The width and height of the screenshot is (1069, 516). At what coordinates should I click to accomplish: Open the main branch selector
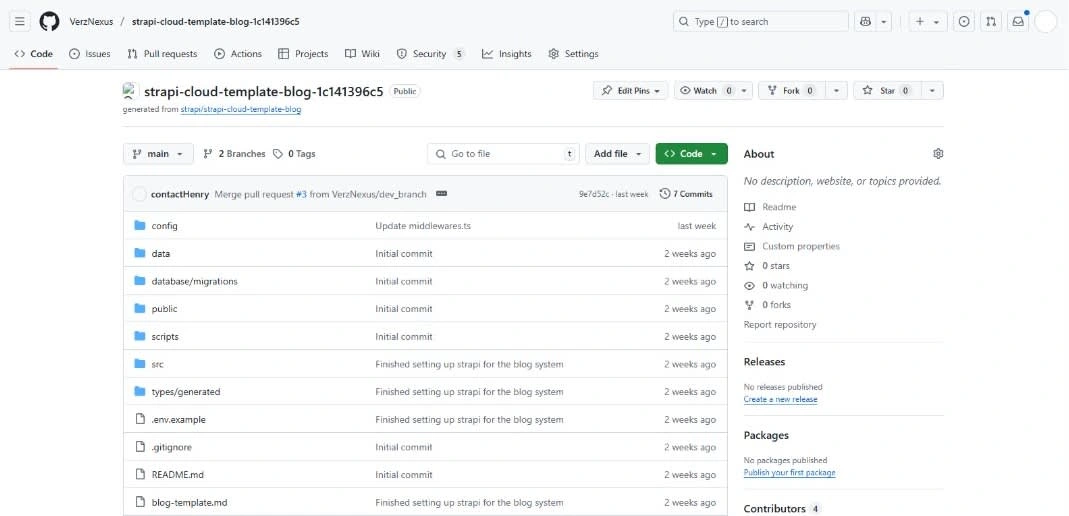pyautogui.click(x=158, y=154)
